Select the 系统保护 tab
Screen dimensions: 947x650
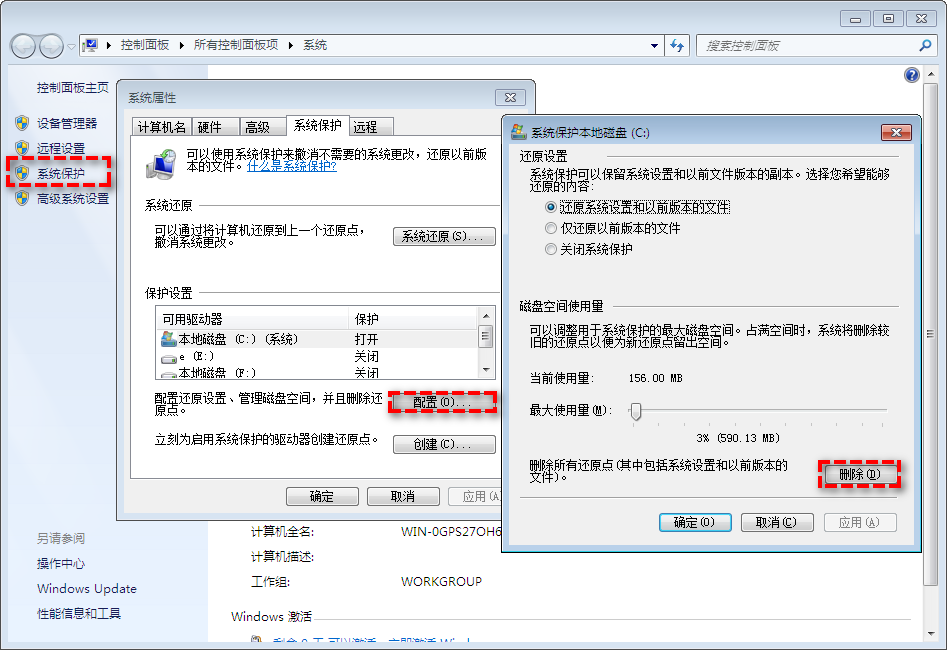(x=318, y=125)
